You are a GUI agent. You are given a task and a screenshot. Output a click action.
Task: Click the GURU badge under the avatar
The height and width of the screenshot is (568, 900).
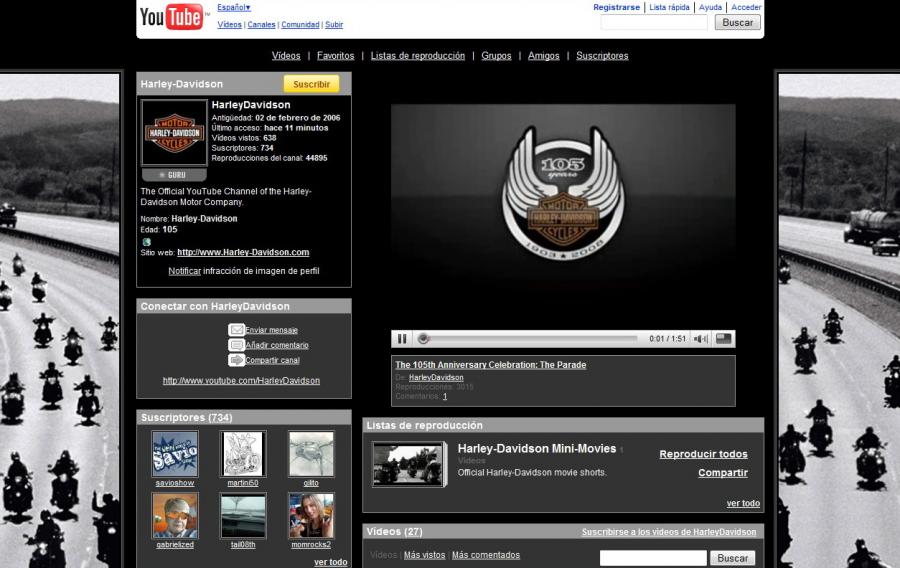click(174, 174)
